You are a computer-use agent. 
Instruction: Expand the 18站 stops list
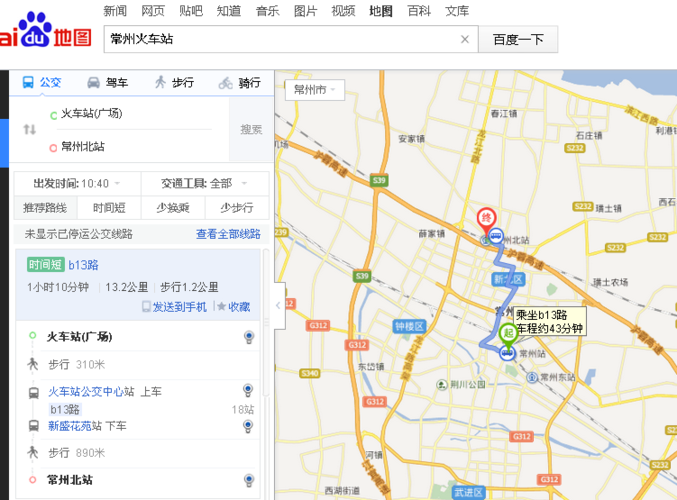(x=243, y=409)
